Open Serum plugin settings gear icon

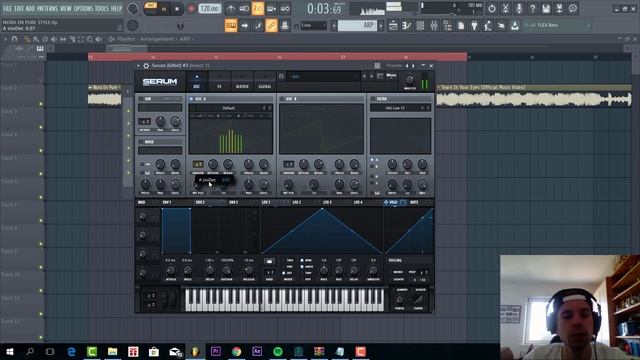click(146, 66)
